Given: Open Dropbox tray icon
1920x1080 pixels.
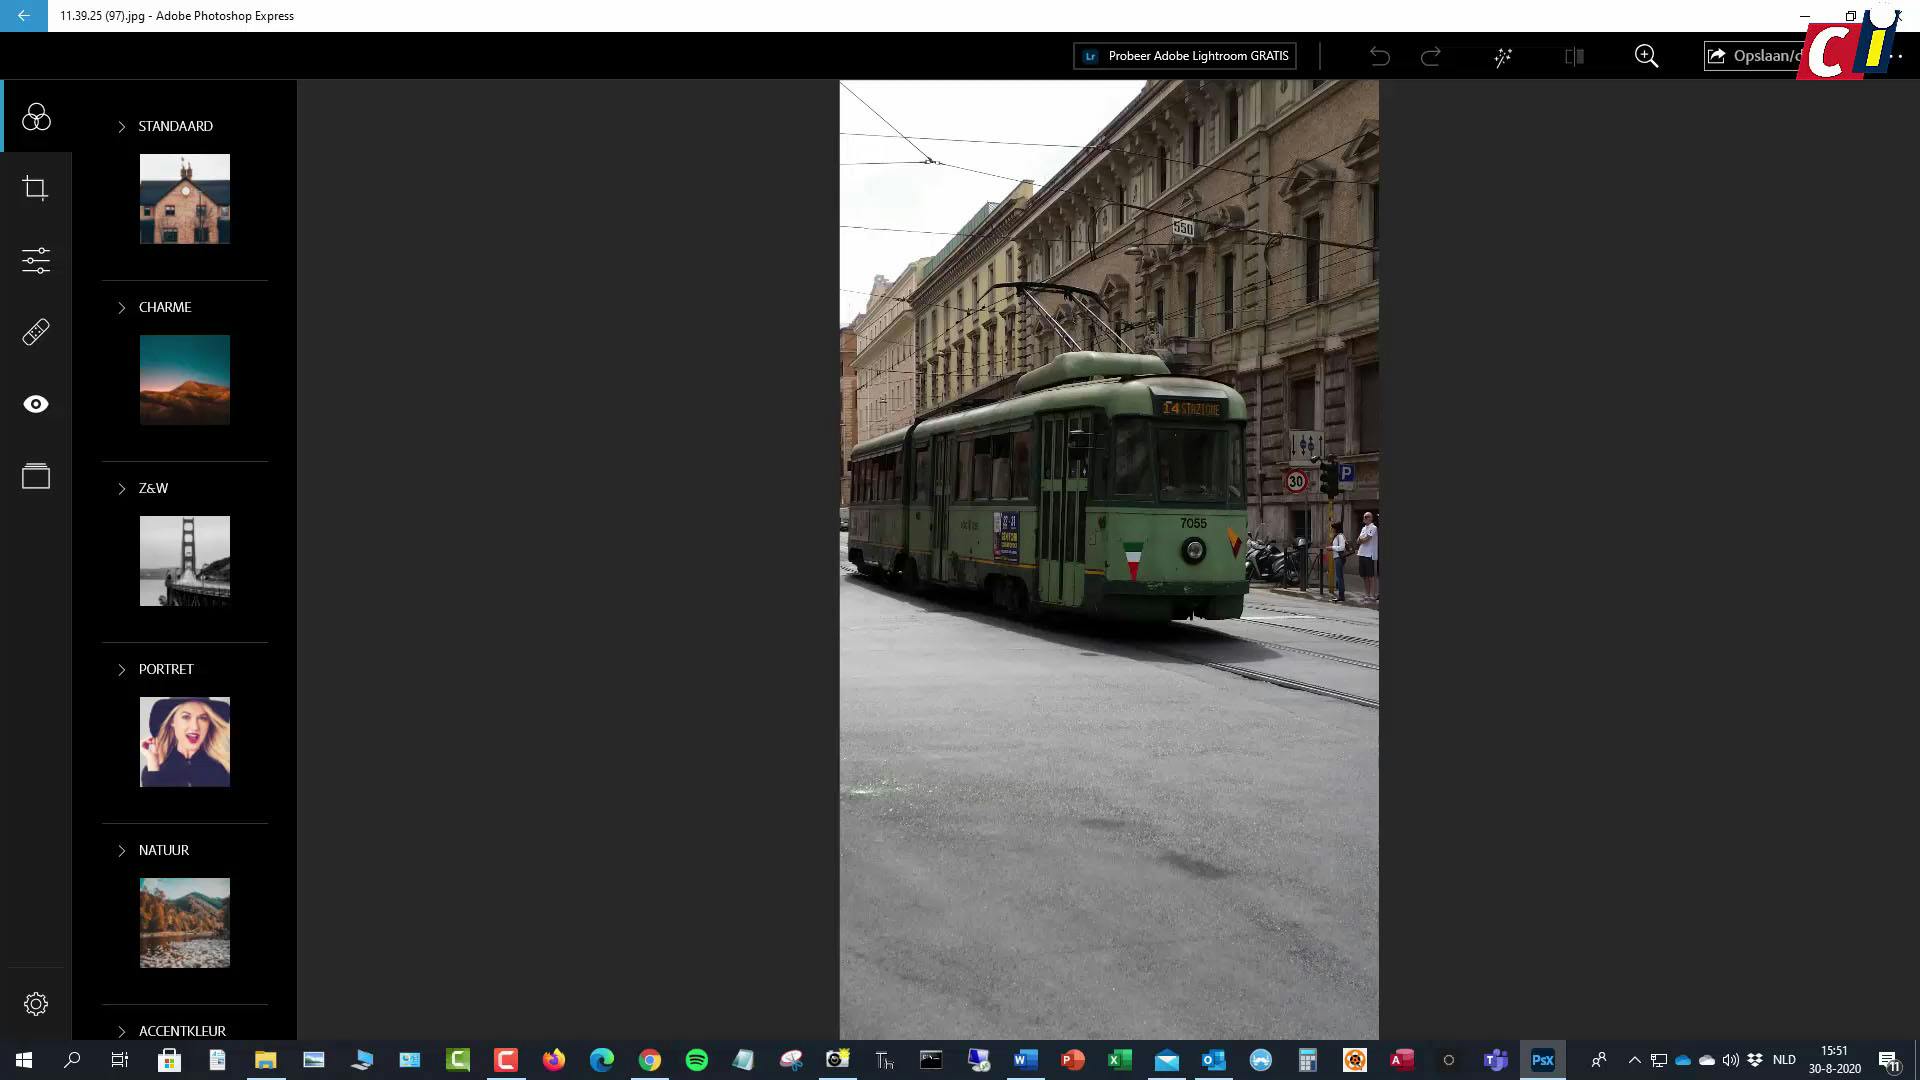Looking at the screenshot, I should [1755, 1060].
